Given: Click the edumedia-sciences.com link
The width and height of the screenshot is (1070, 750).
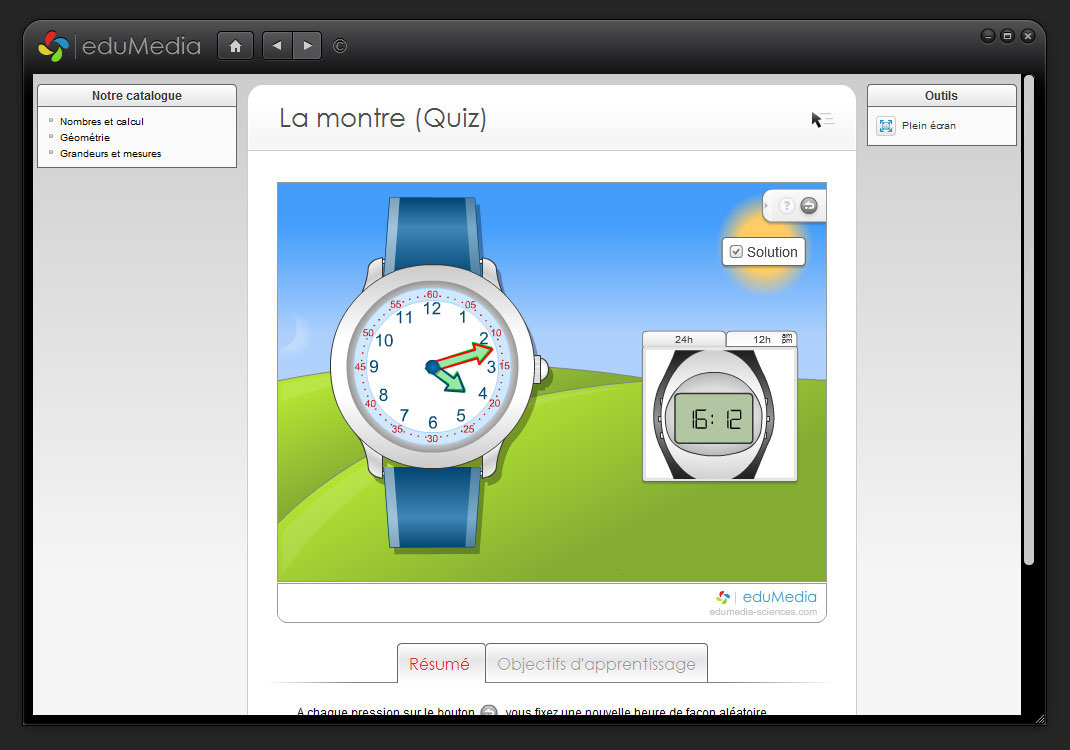Looking at the screenshot, I should (763, 612).
